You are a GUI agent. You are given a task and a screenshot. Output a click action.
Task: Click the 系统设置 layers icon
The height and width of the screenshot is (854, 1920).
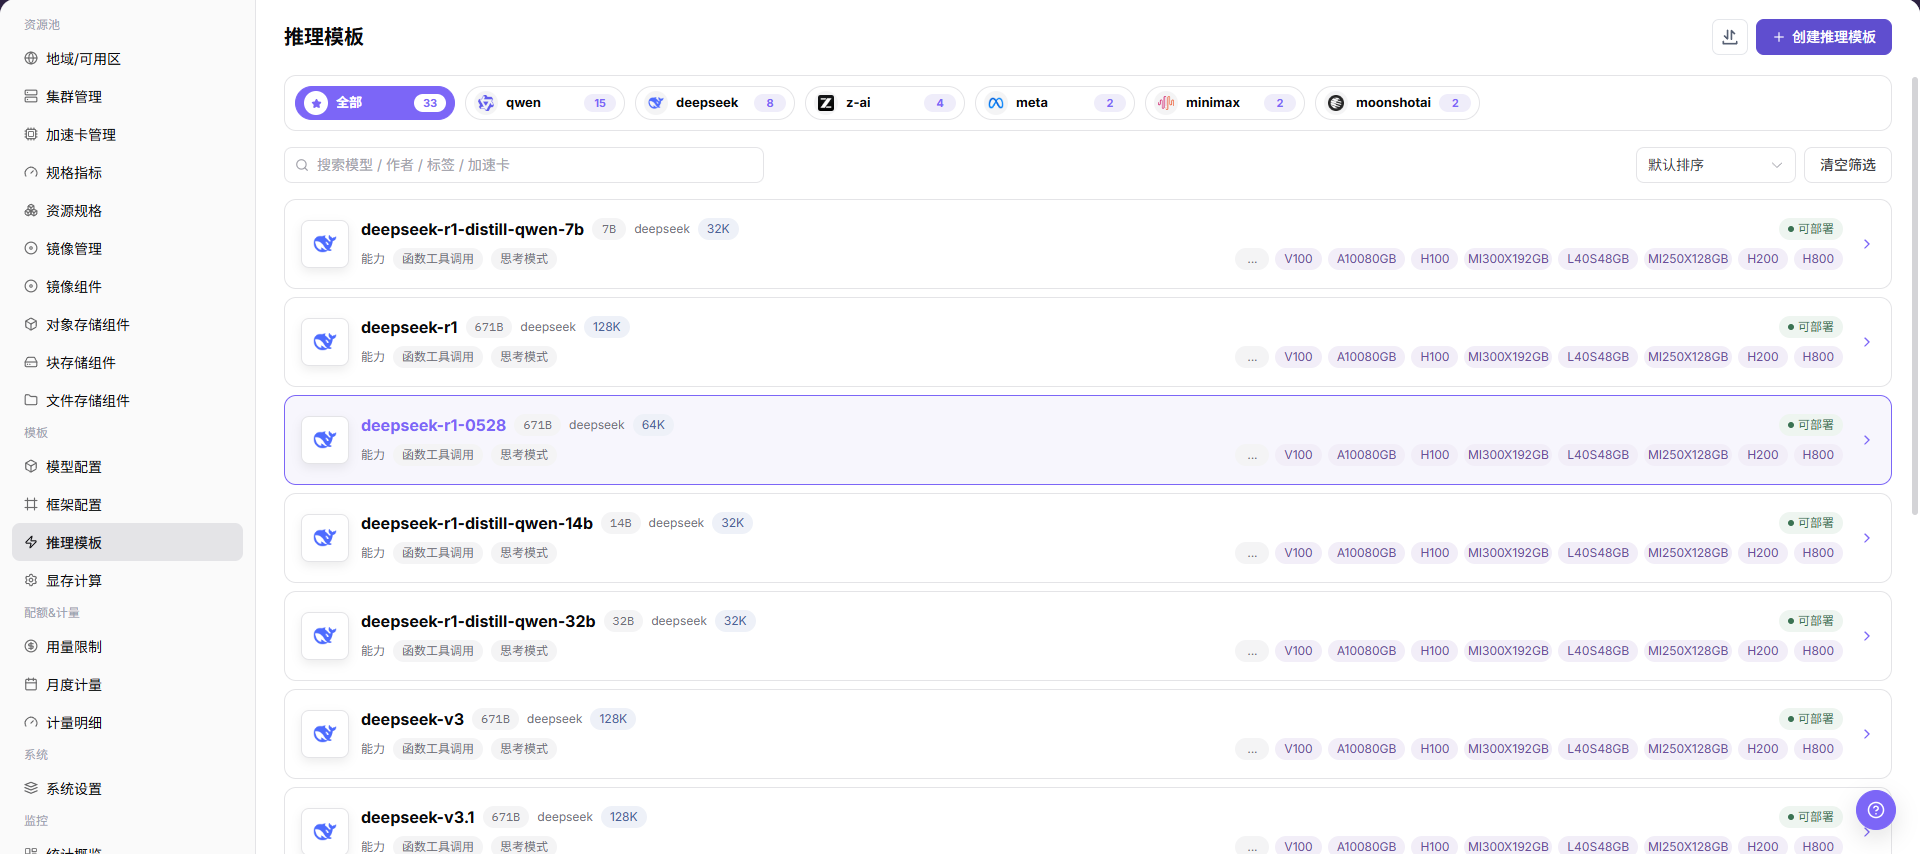[31, 789]
